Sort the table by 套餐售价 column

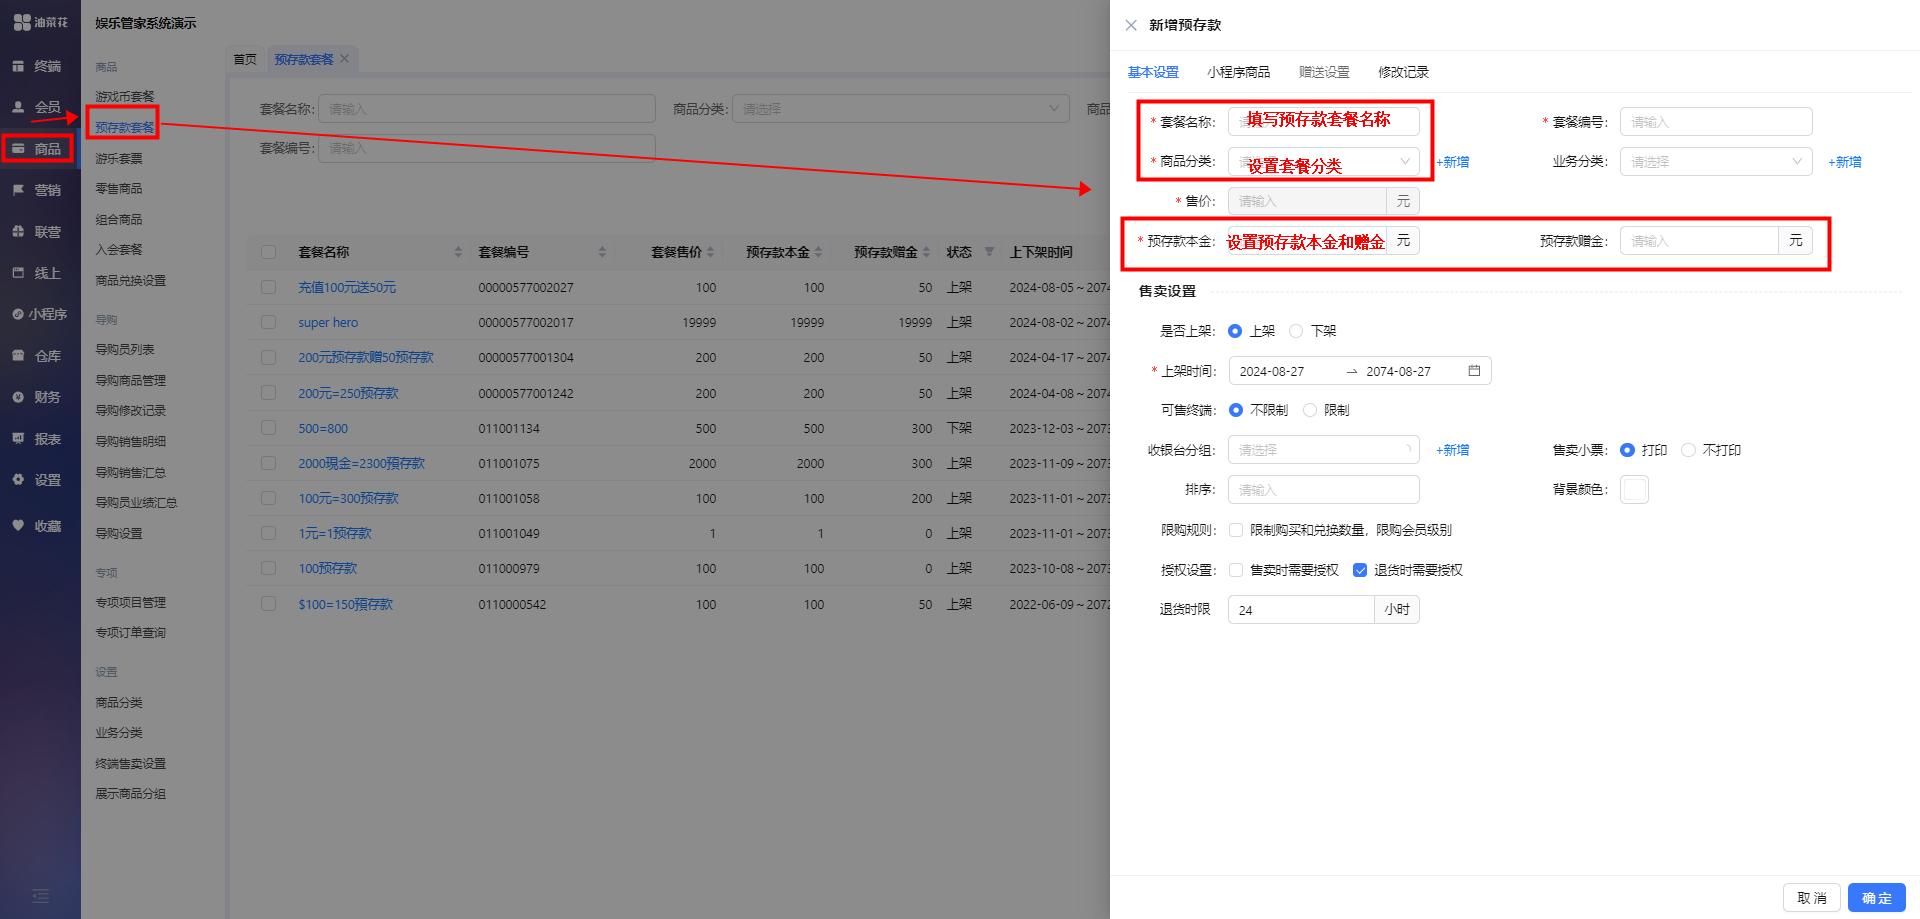[x=711, y=252]
